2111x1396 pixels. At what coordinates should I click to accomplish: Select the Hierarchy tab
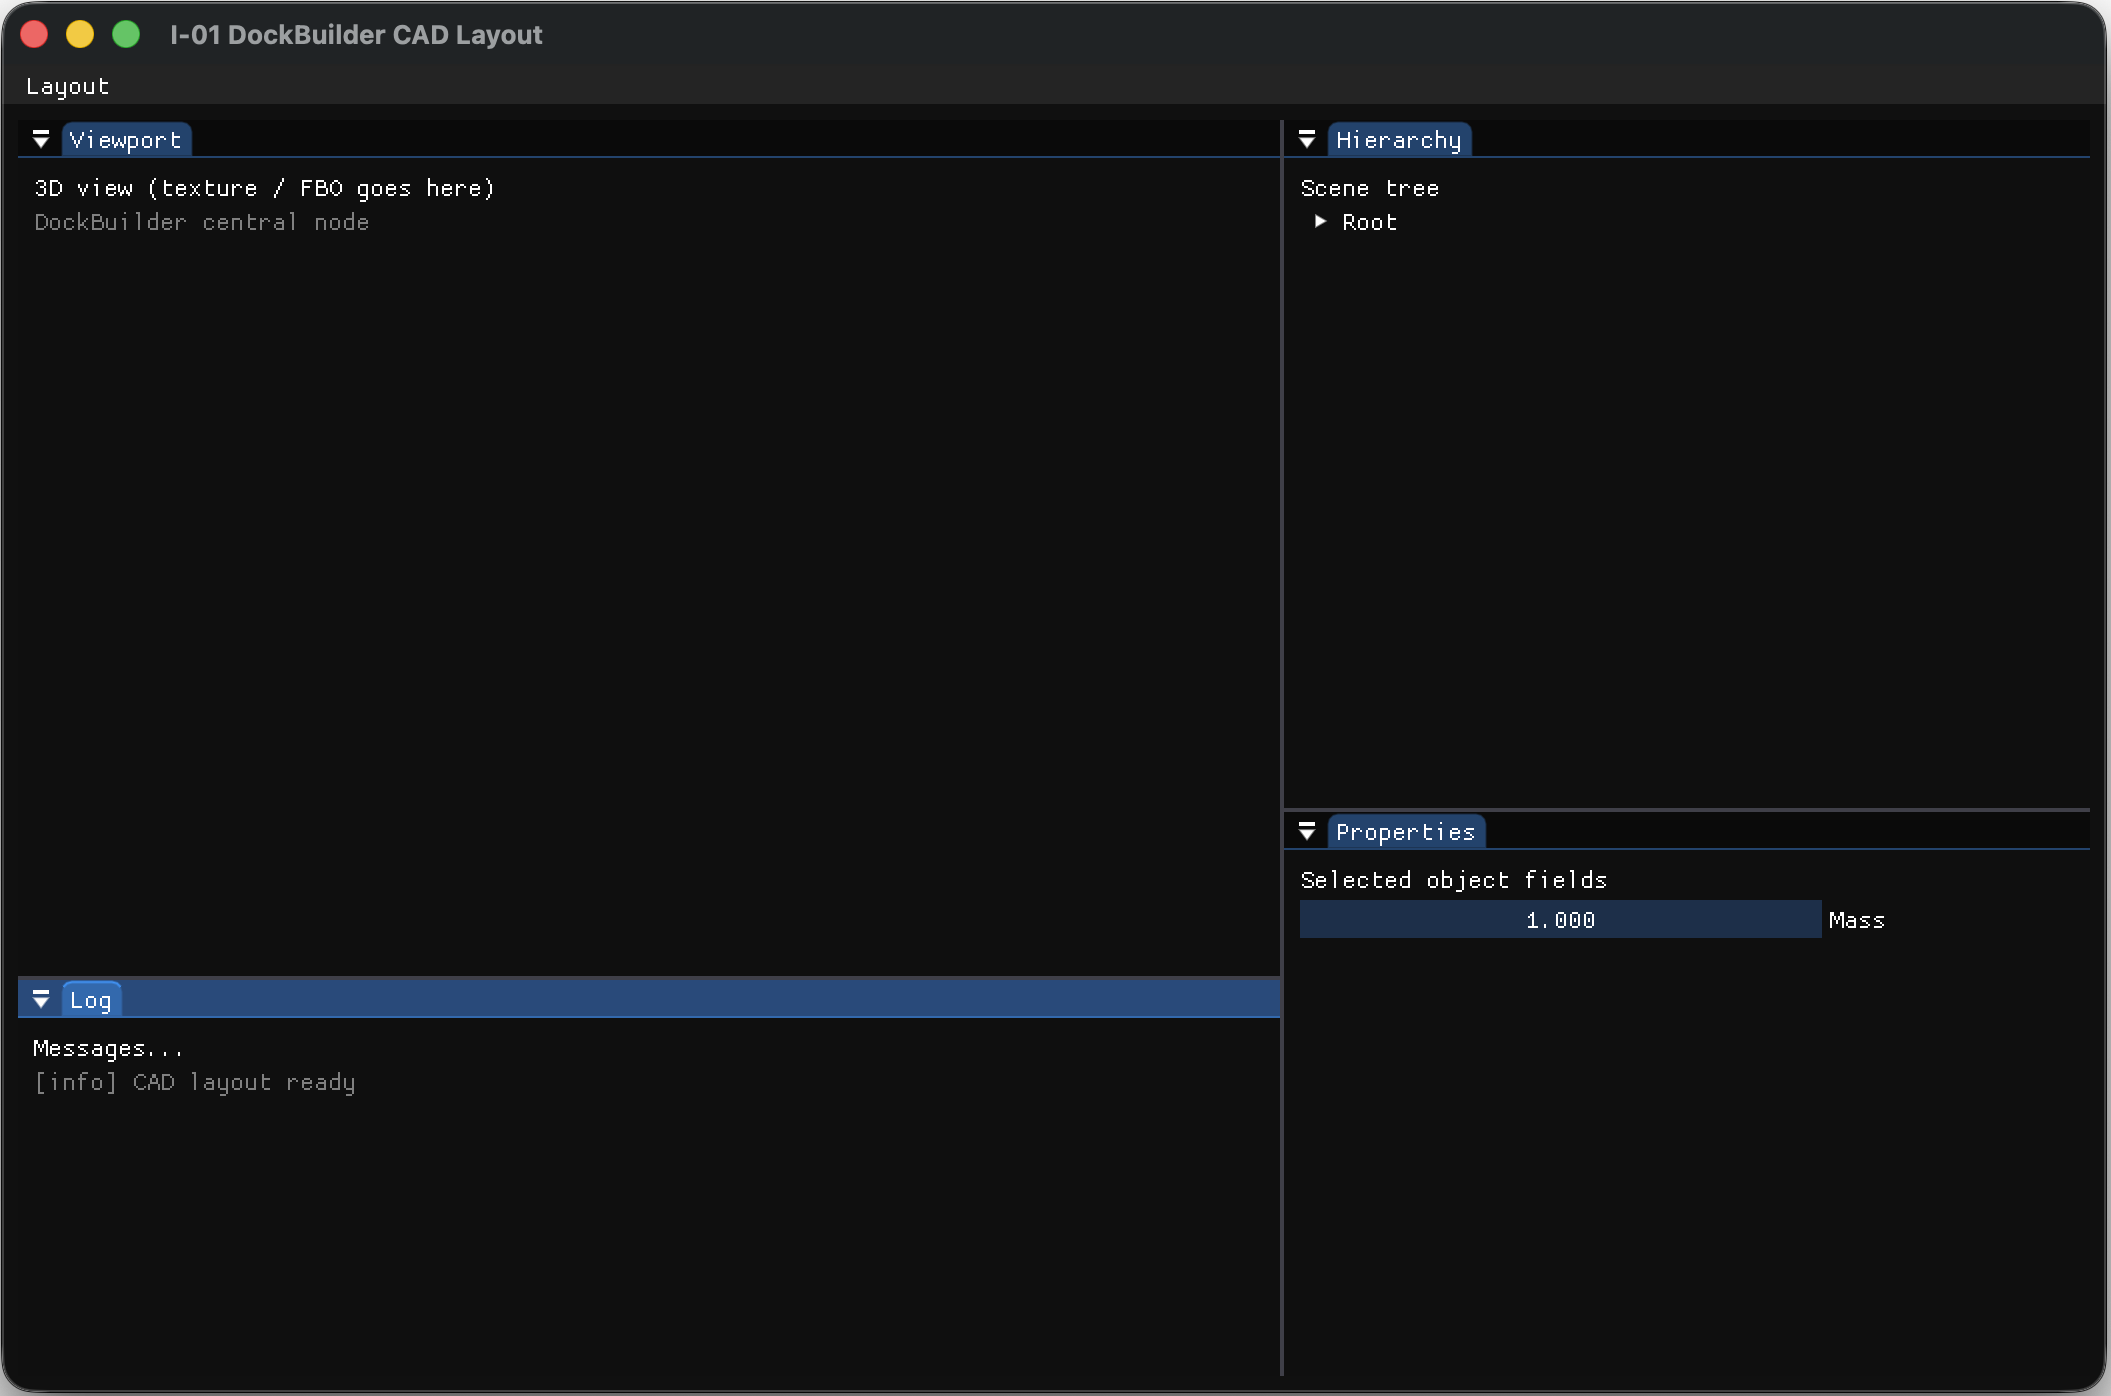tap(1399, 140)
